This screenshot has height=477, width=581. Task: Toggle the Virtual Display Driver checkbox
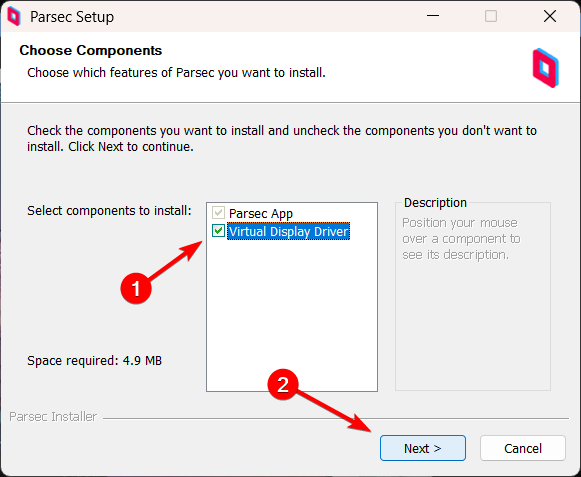coord(218,231)
